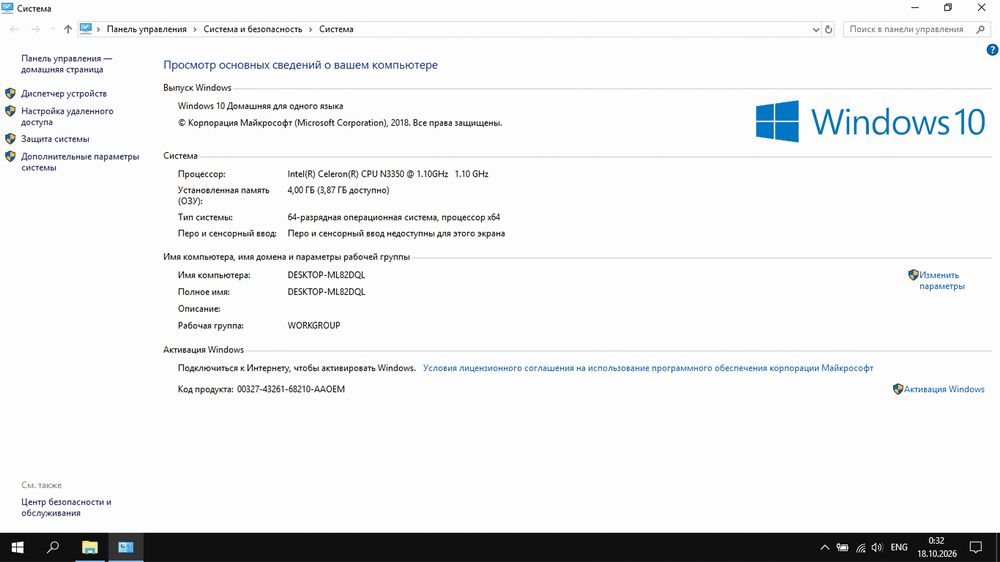
Task: Minimize the Система window
Action: pyautogui.click(x=915, y=8)
